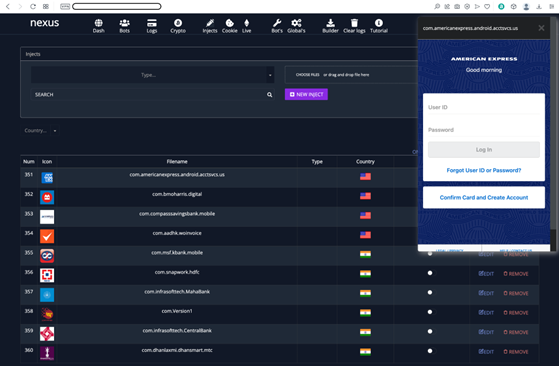Click the Forgot User ID or Password? link
The image size is (559, 366).
[x=484, y=170]
